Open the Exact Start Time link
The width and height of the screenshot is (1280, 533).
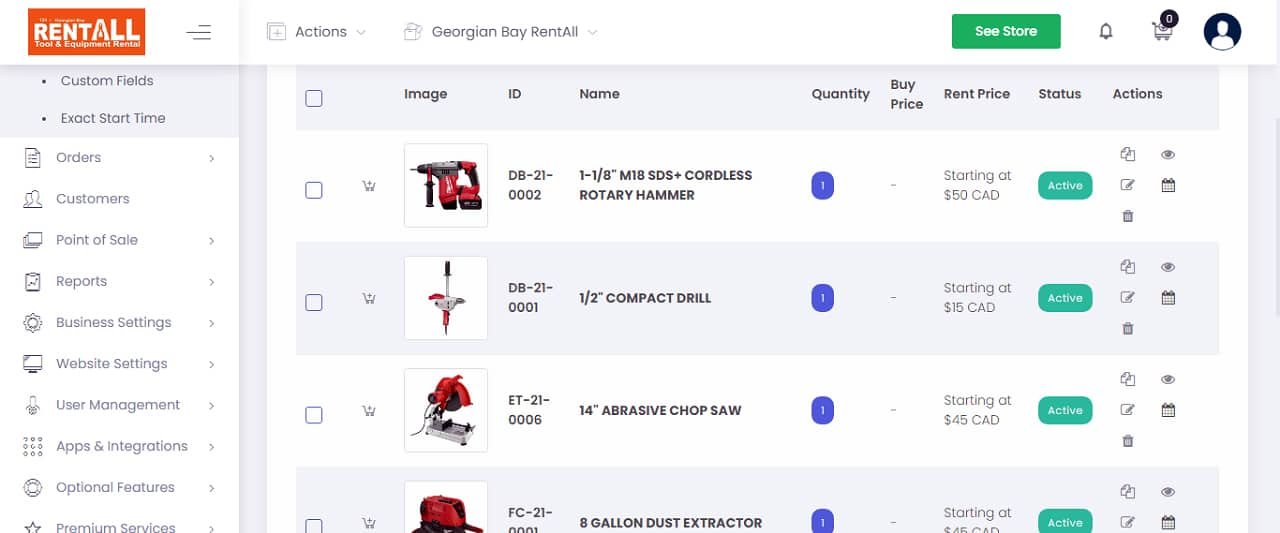113,118
